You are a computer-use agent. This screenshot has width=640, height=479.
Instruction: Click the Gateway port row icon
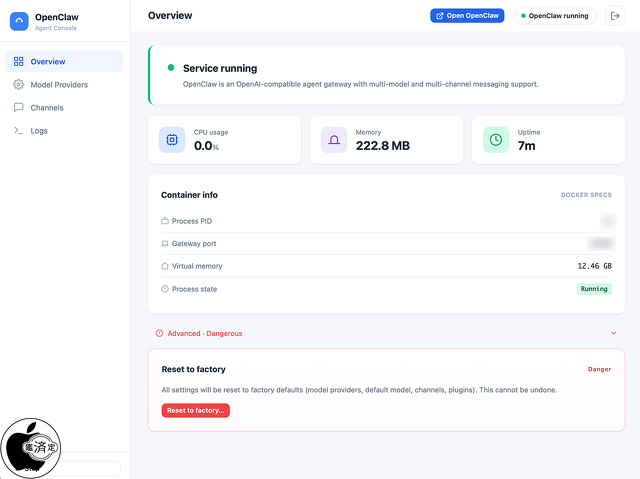(165, 244)
